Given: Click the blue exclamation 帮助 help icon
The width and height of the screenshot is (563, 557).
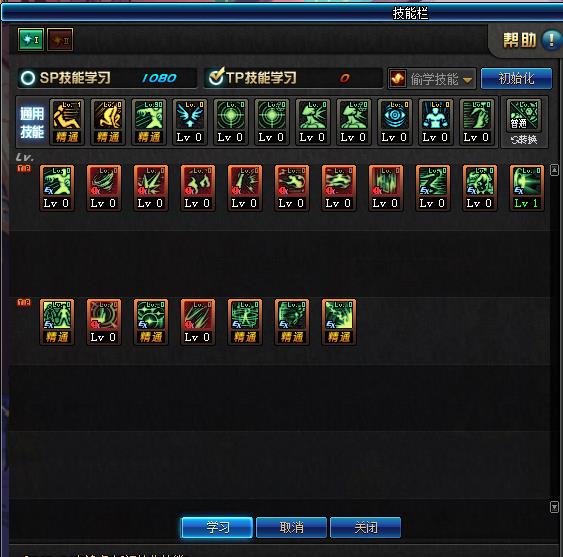Looking at the screenshot, I should pyautogui.click(x=552, y=40).
